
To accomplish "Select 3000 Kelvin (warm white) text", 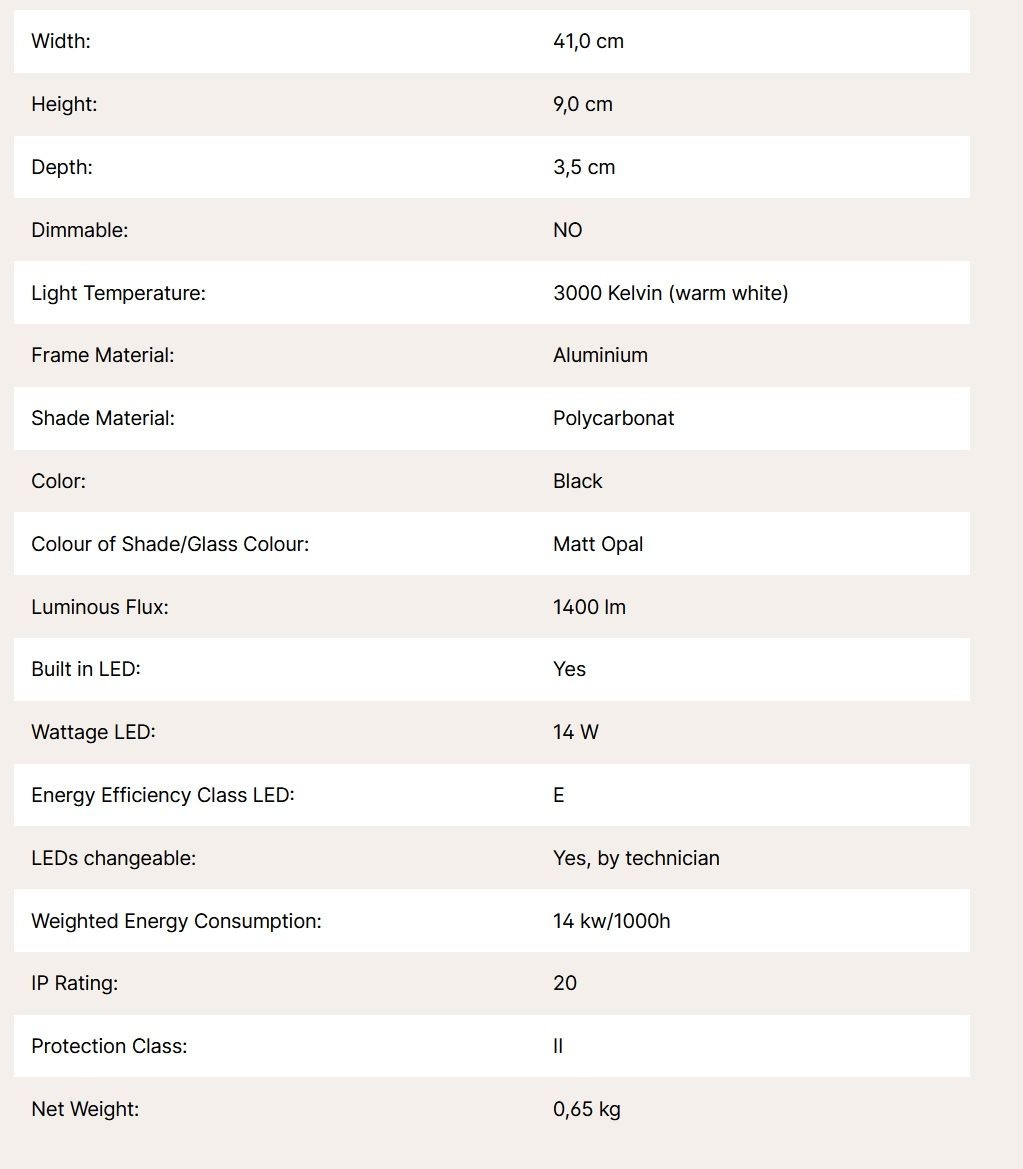I will [670, 293].
